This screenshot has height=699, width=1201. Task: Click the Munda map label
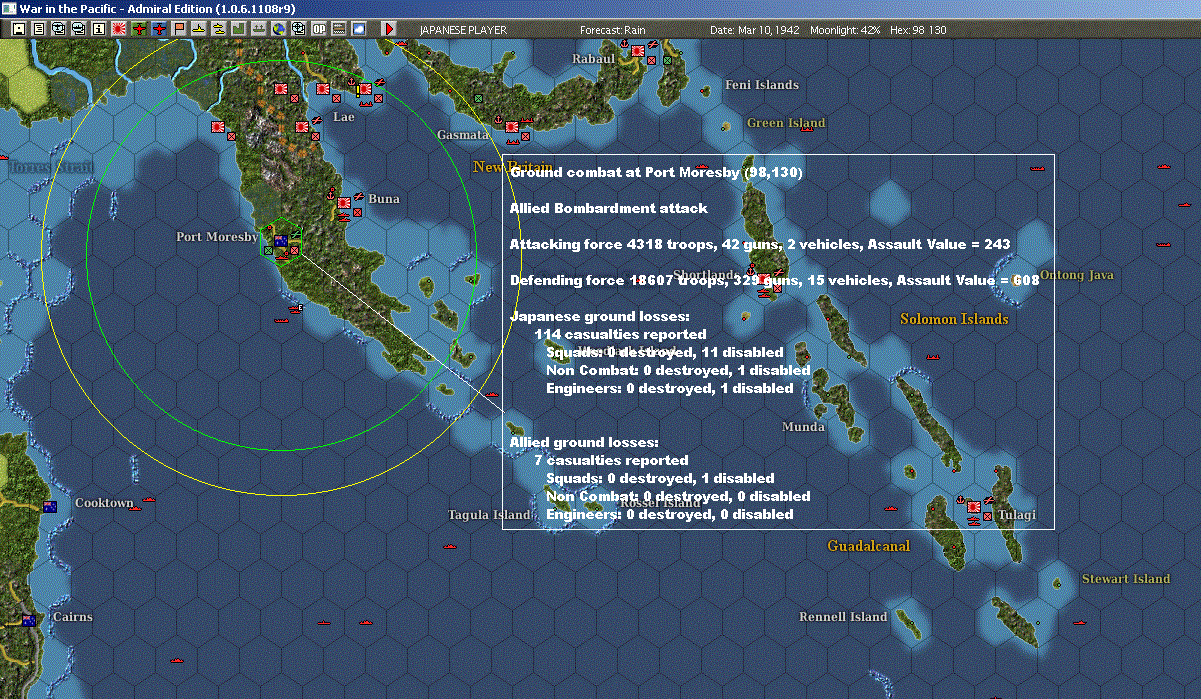(x=804, y=427)
